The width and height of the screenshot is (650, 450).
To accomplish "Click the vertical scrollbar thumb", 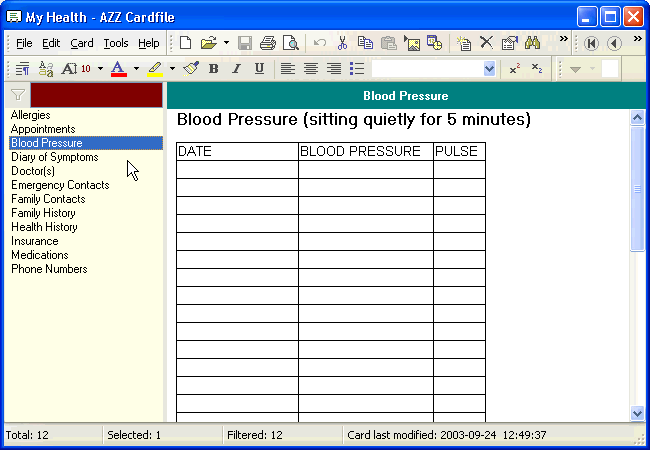I will (637, 189).
